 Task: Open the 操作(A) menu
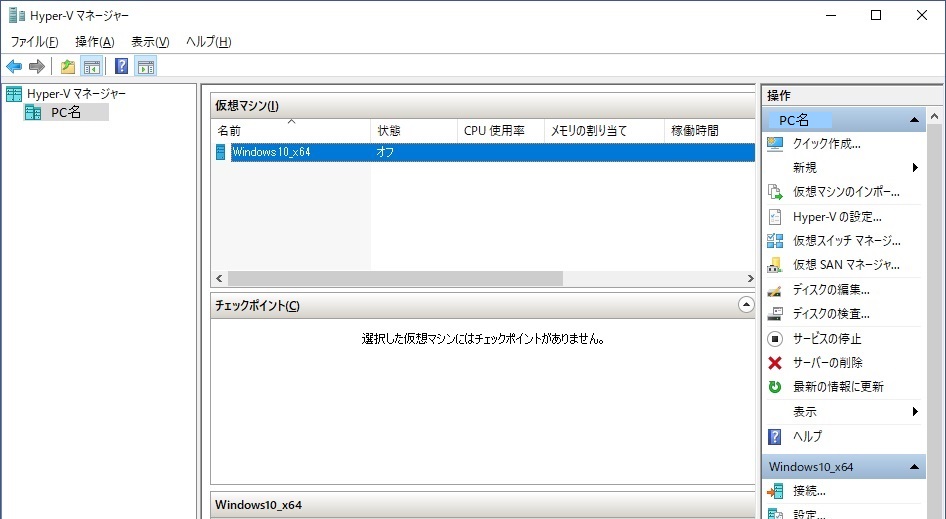[x=95, y=42]
